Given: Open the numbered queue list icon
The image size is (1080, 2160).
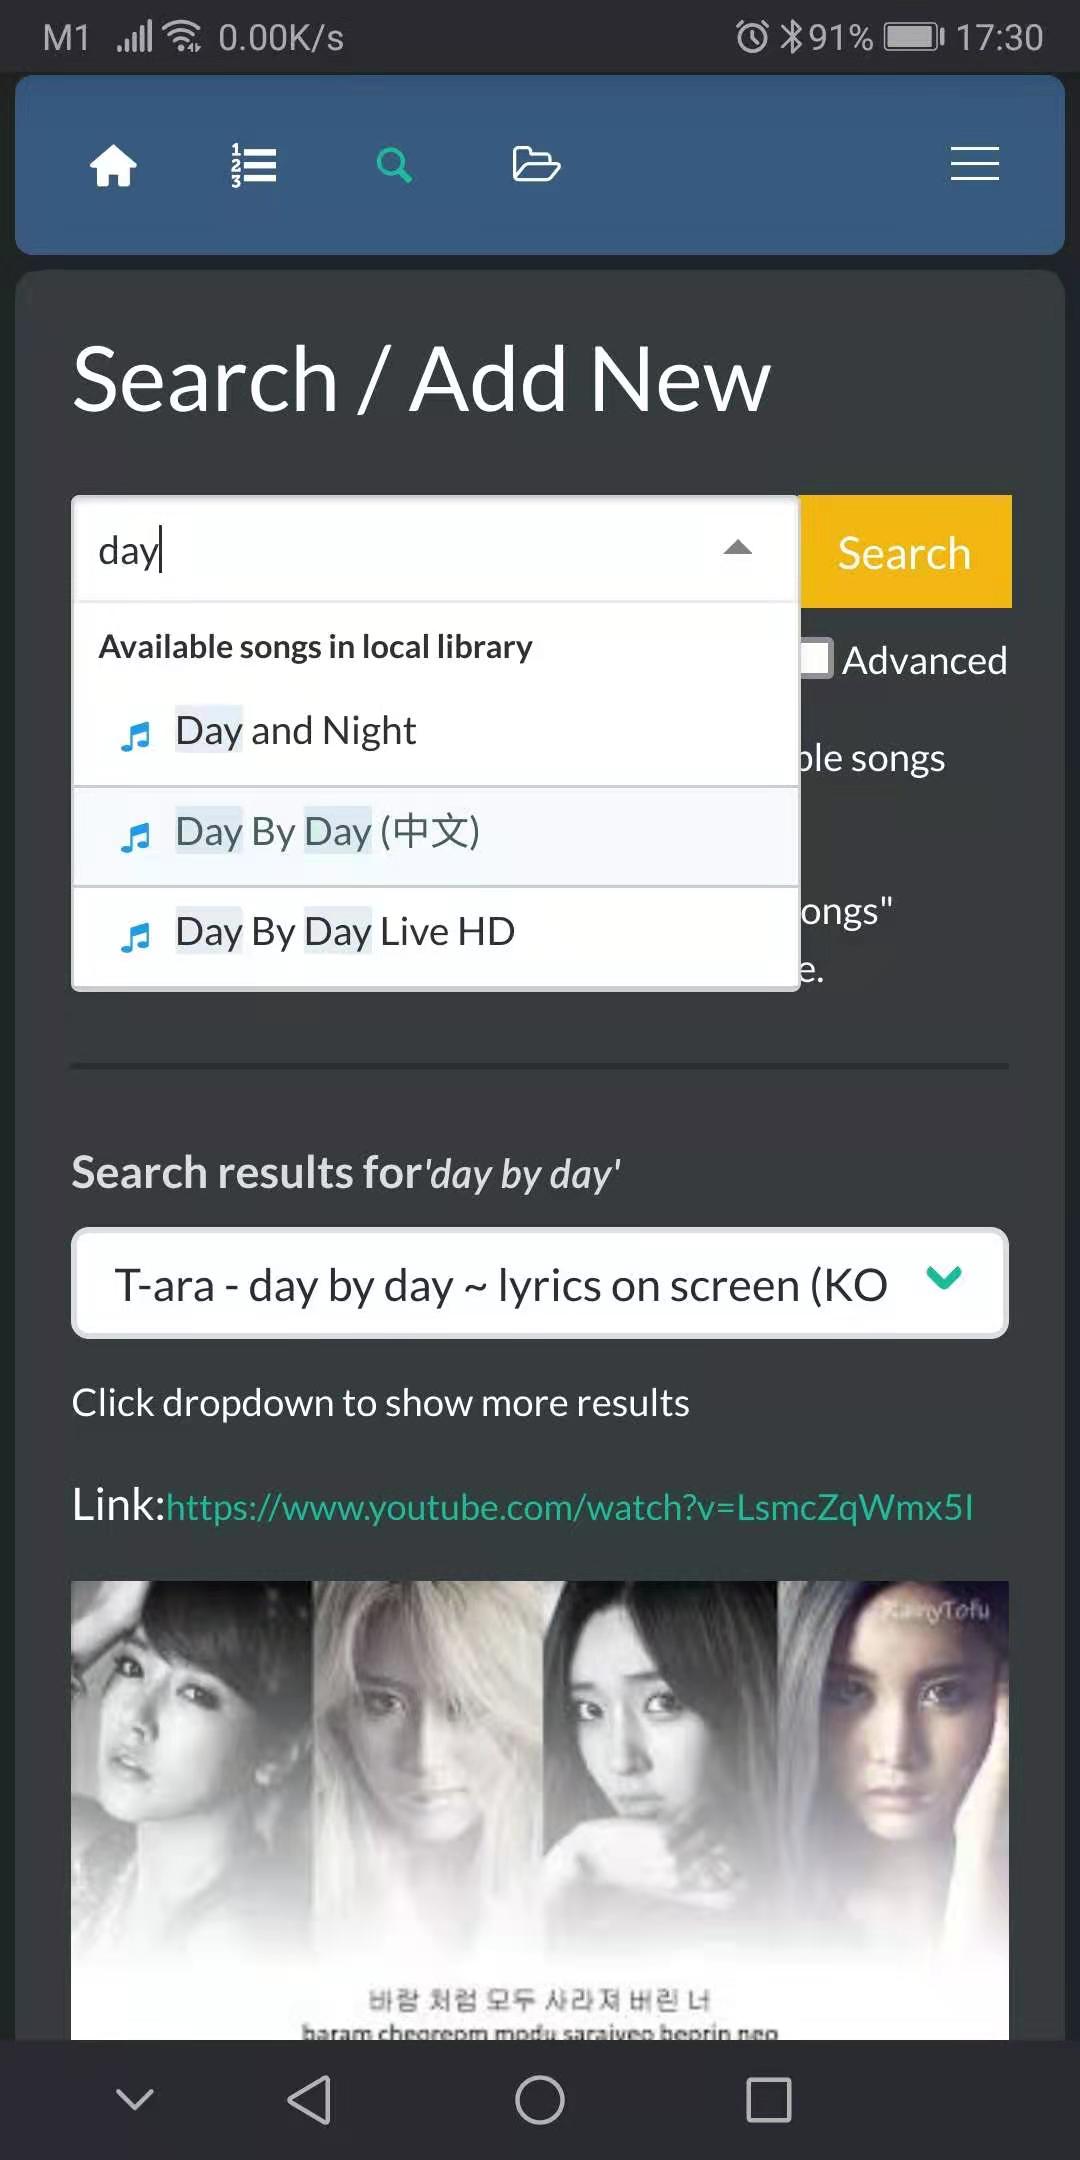Looking at the screenshot, I should (254, 165).
